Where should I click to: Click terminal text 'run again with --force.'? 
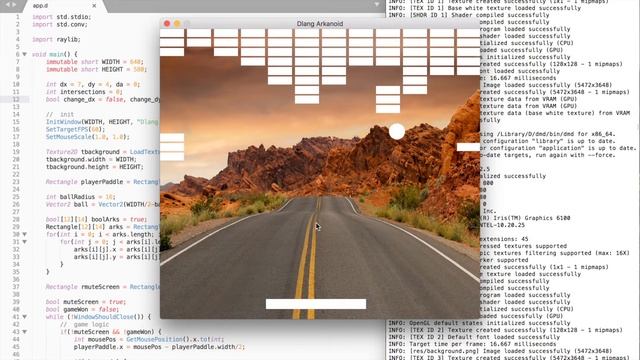click(x=576, y=155)
